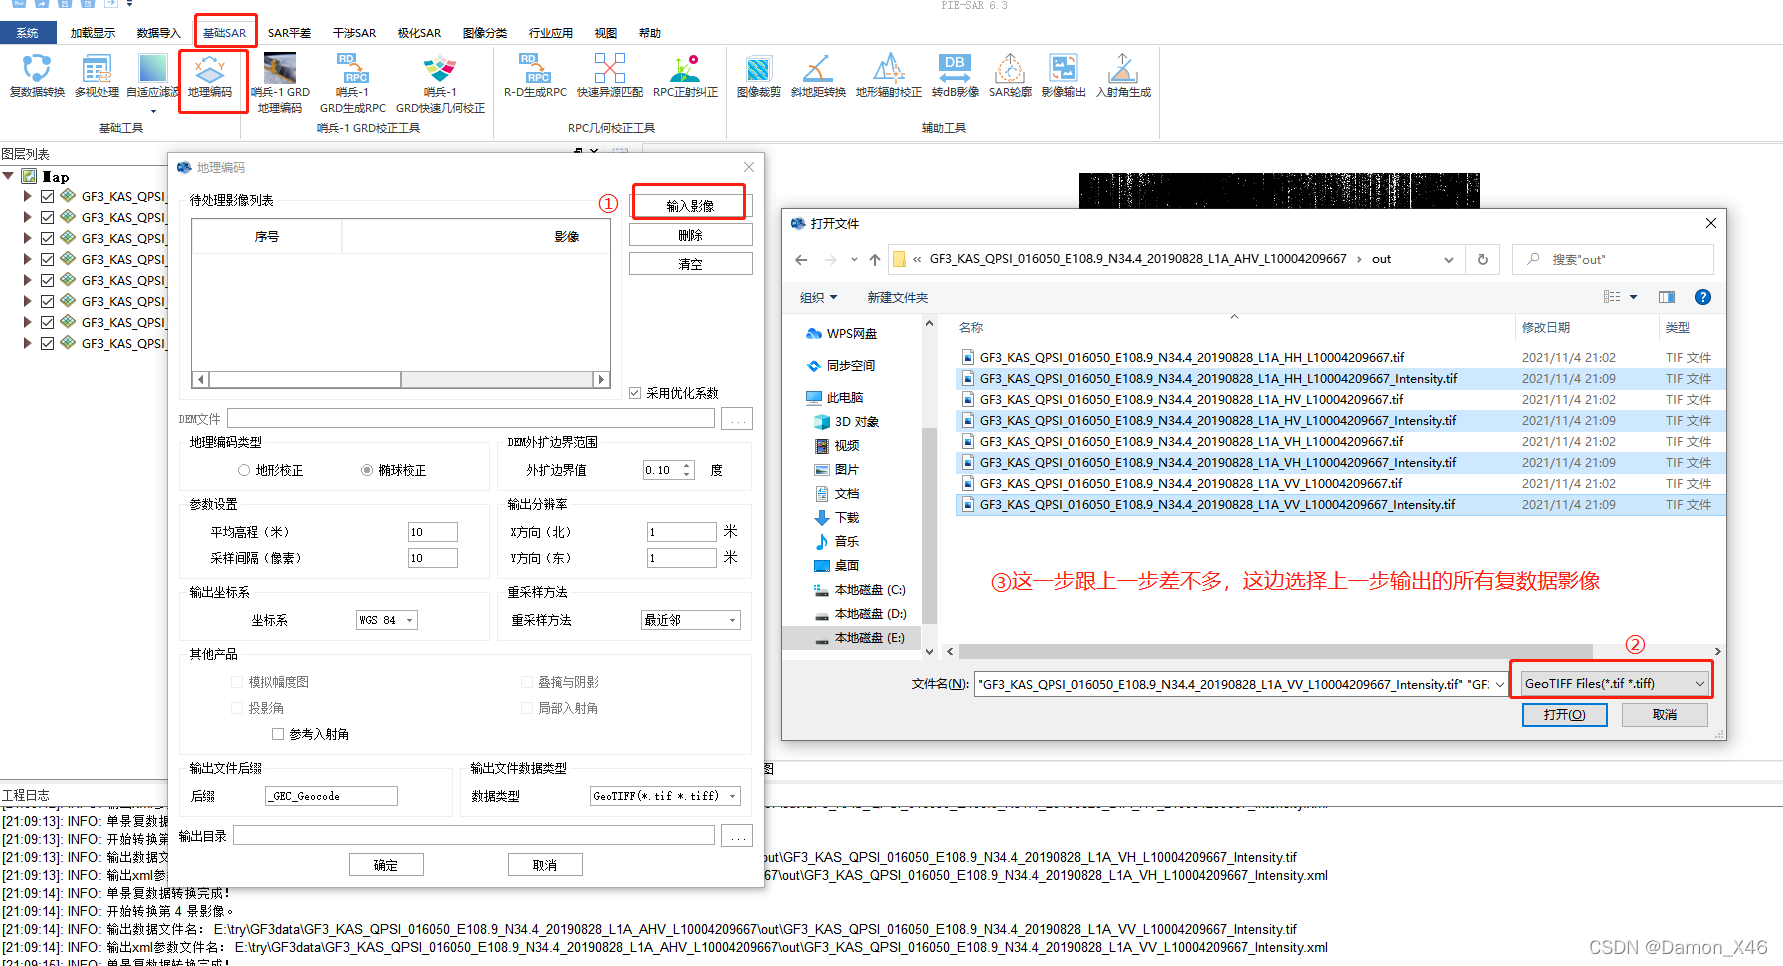Click the file list horizontal scrollbar
The image size is (1783, 966).
(1333, 651)
